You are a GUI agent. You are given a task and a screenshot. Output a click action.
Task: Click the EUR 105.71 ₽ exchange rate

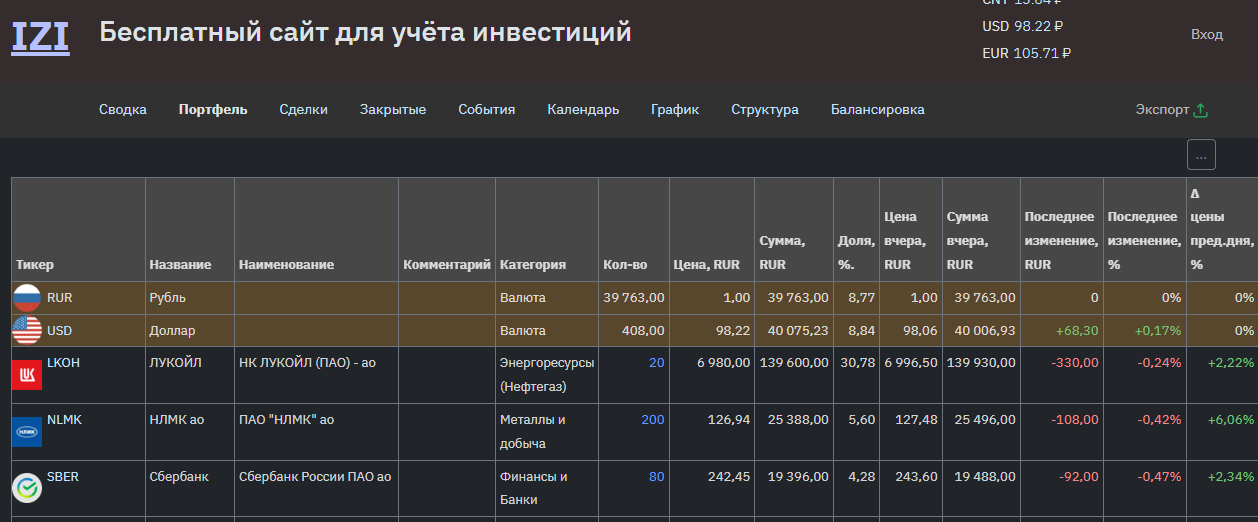click(1027, 54)
